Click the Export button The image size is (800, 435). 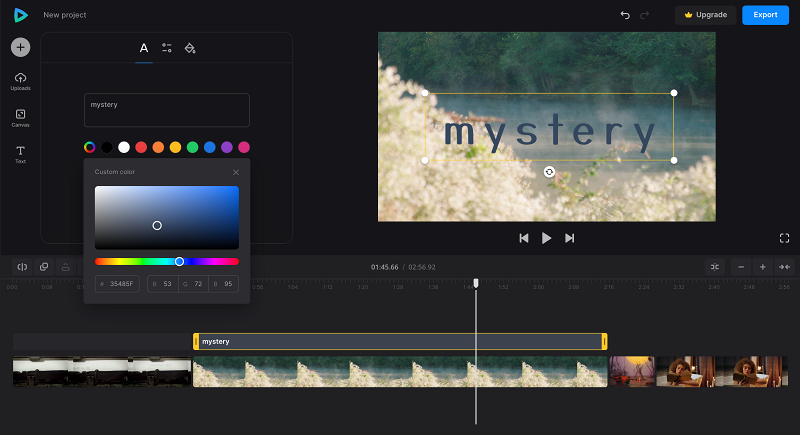[x=765, y=15]
